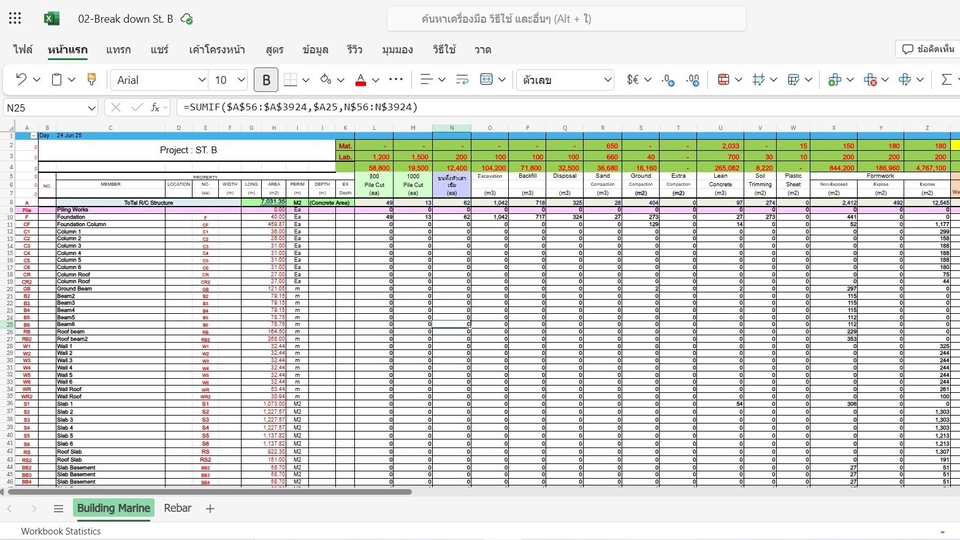The width and height of the screenshot is (960, 540).
Task: Click the Format Painter brush icon
Action: click(91, 80)
